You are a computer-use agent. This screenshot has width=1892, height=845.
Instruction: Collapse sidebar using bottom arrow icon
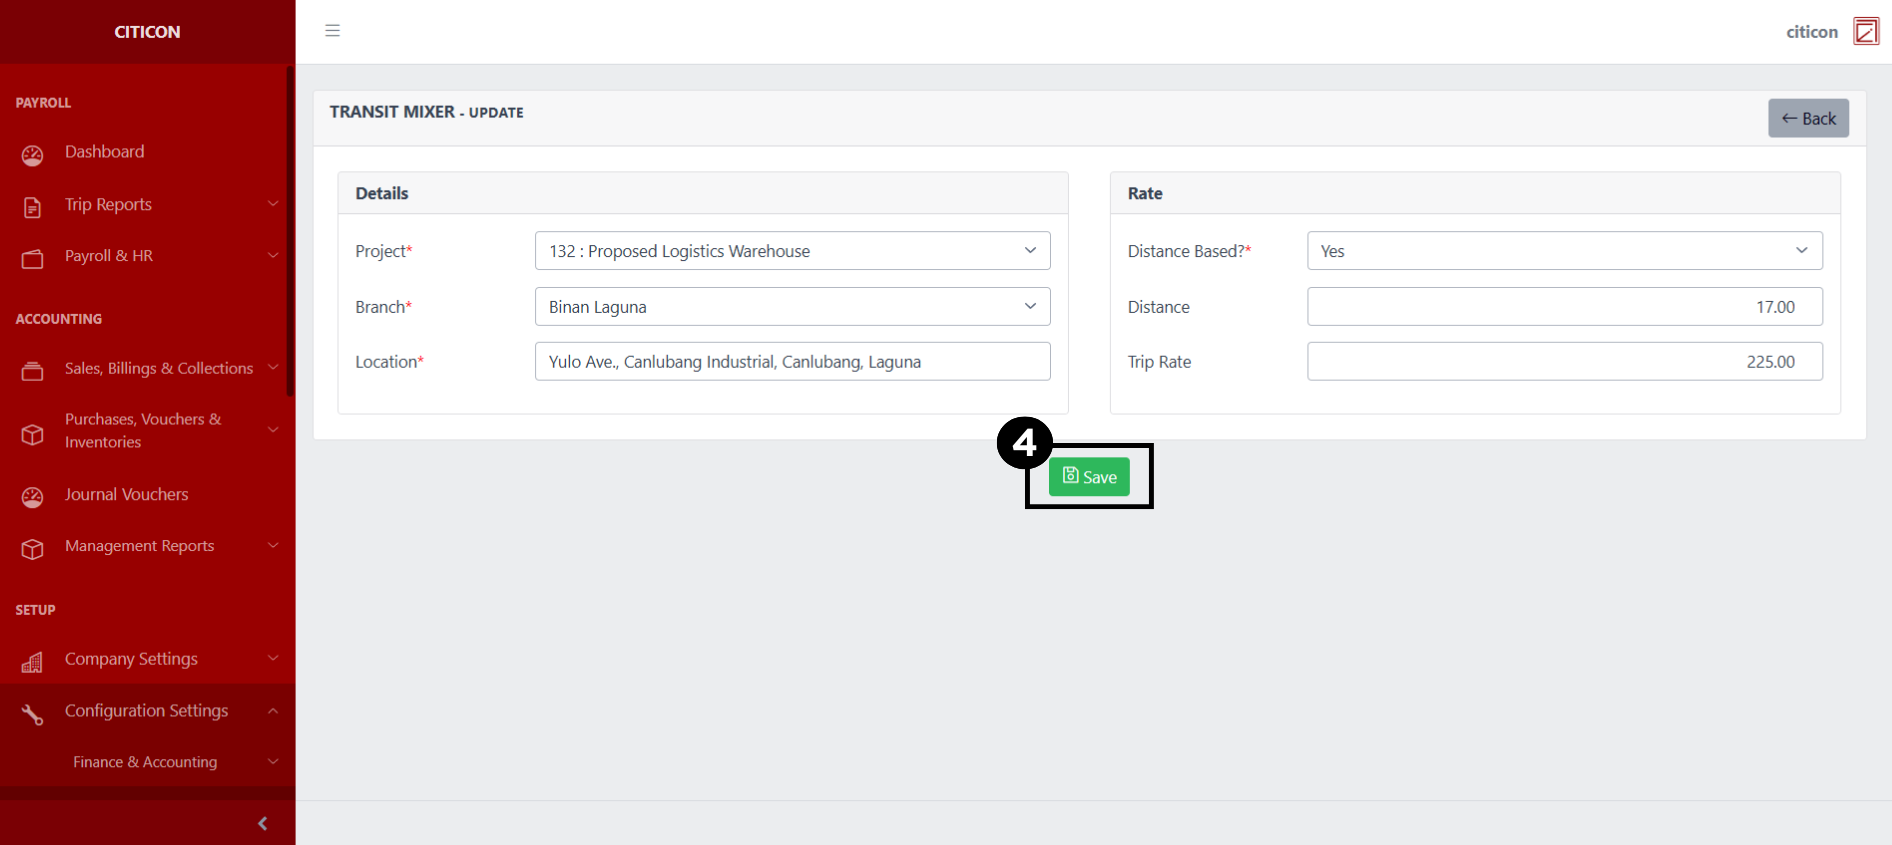tap(262, 823)
